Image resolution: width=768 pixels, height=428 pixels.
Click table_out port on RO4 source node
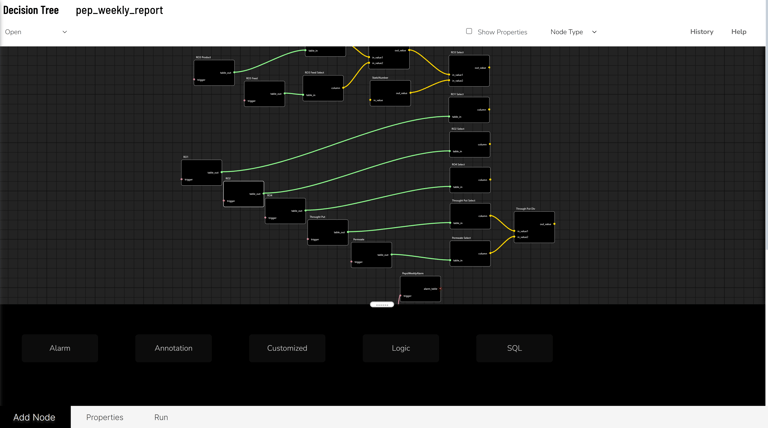[305, 211]
